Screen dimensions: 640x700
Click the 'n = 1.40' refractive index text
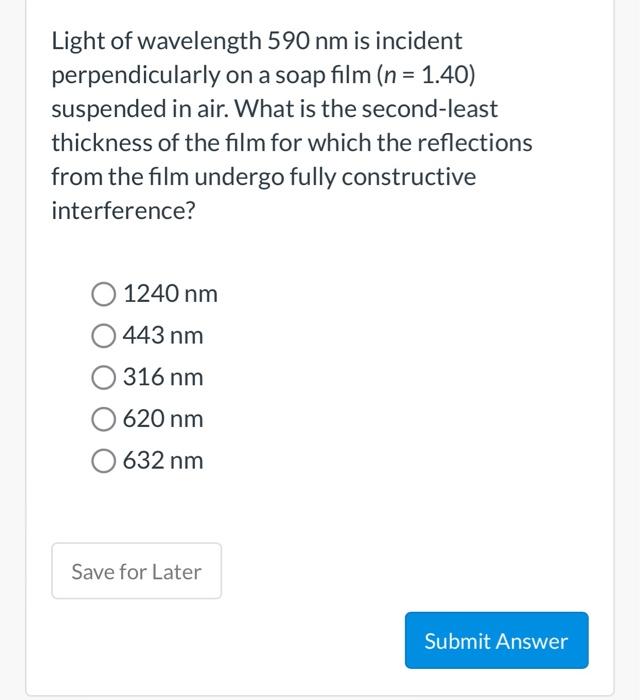(426, 75)
